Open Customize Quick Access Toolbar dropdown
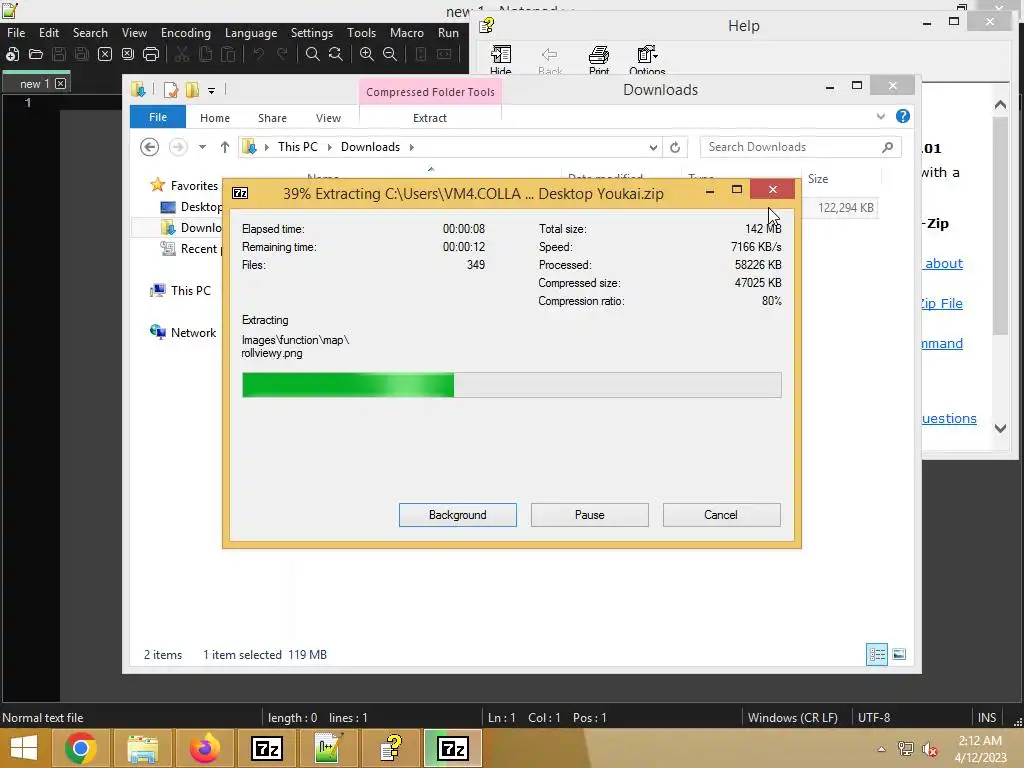Viewport: 1024px width, 768px height. pyautogui.click(x=212, y=91)
